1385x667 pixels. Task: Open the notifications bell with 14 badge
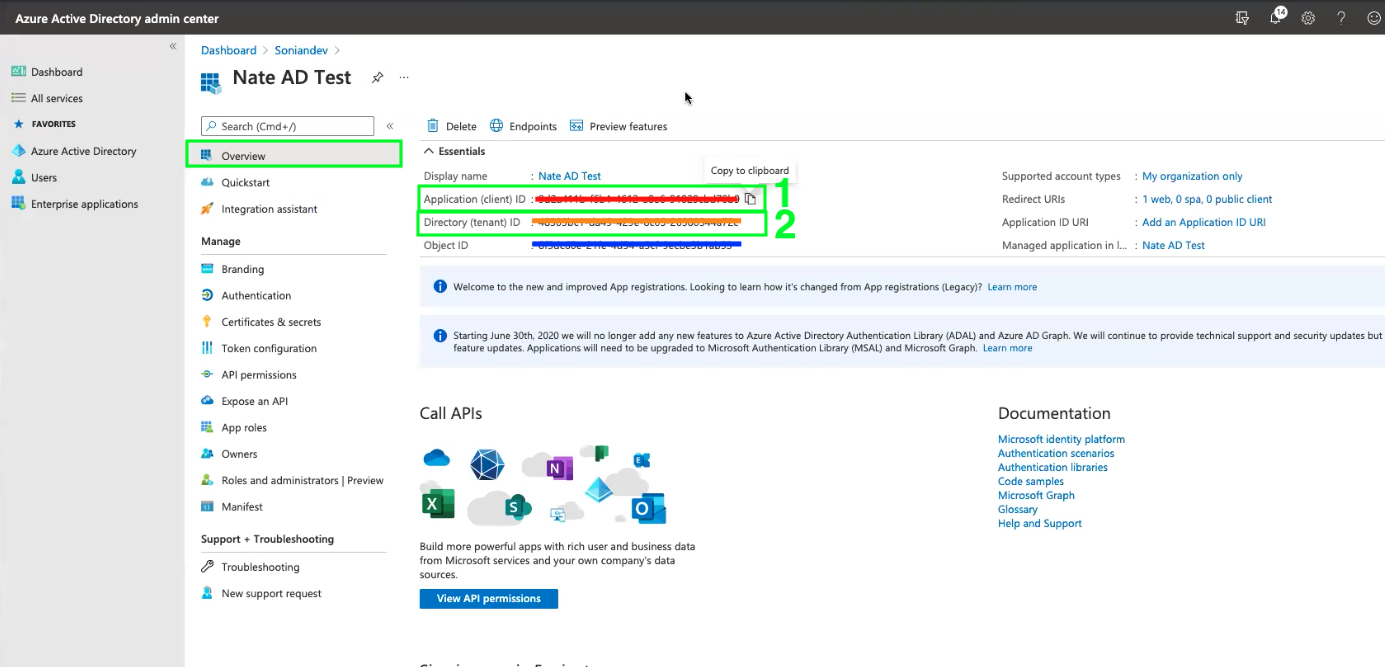[1276, 17]
